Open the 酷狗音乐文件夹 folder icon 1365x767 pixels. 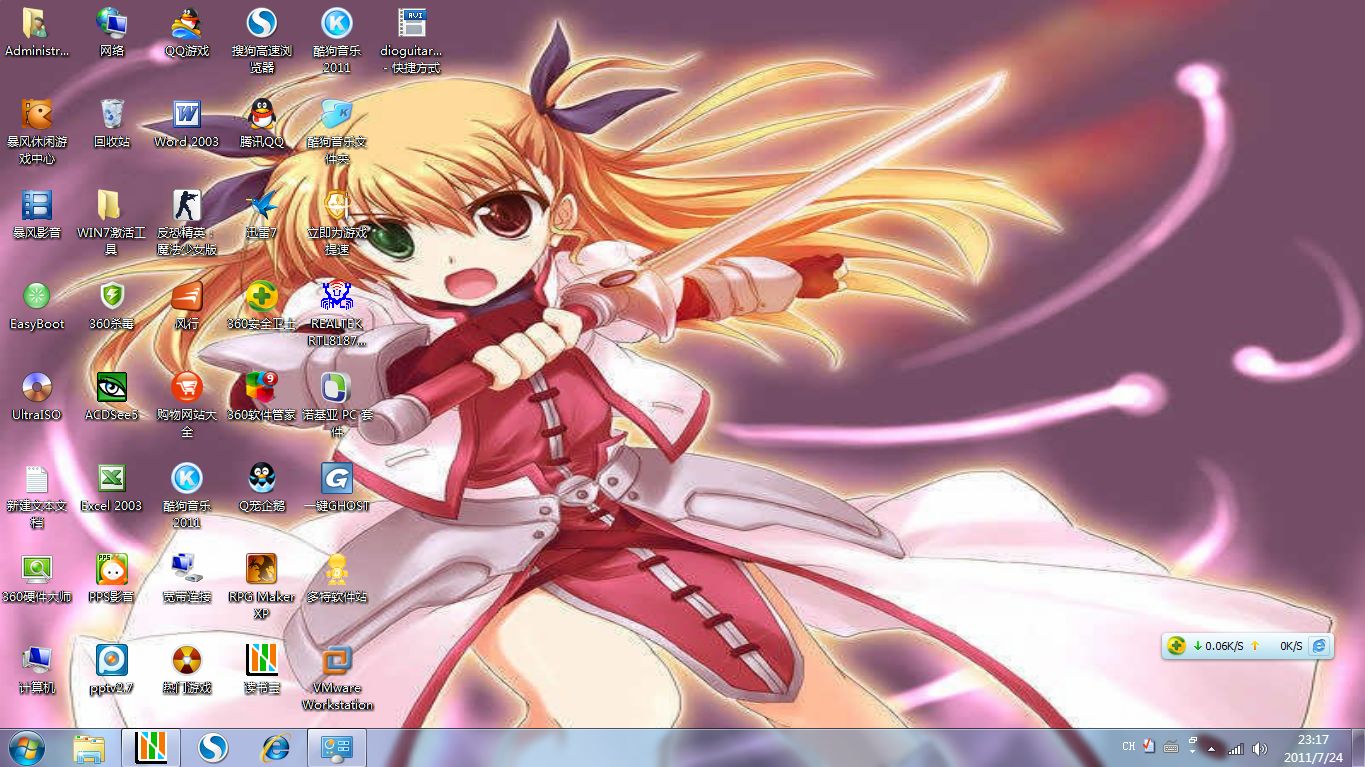pos(337,131)
